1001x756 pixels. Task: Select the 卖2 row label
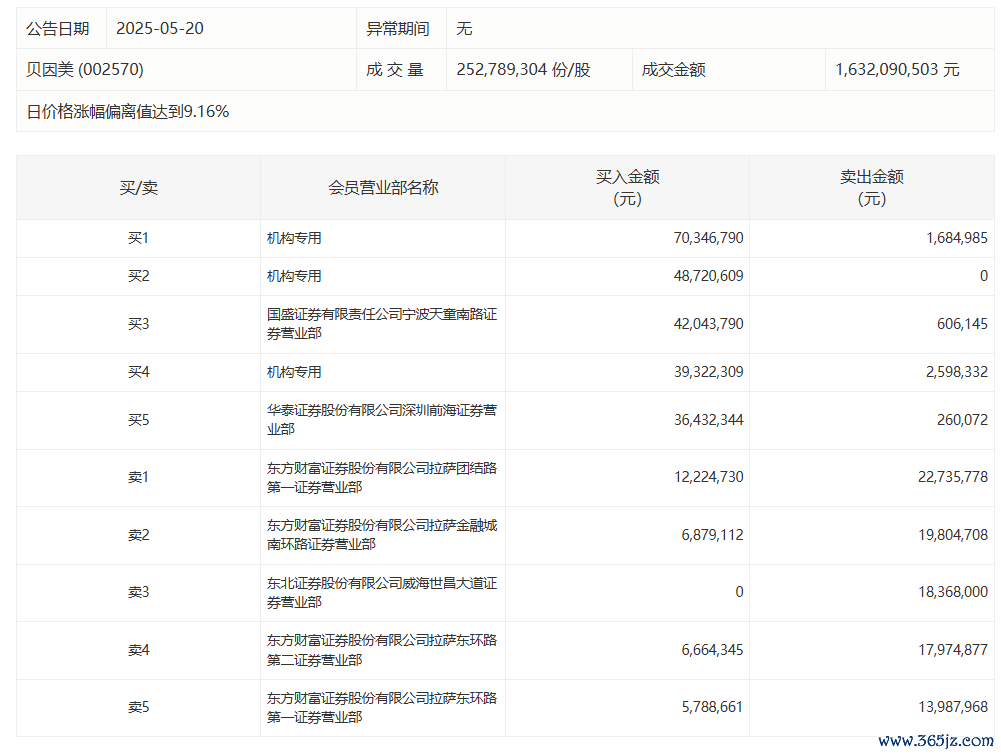tap(139, 535)
